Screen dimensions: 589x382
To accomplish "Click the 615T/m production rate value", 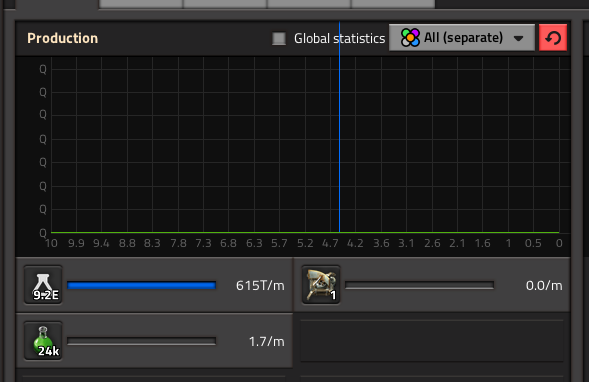I will click(260, 285).
